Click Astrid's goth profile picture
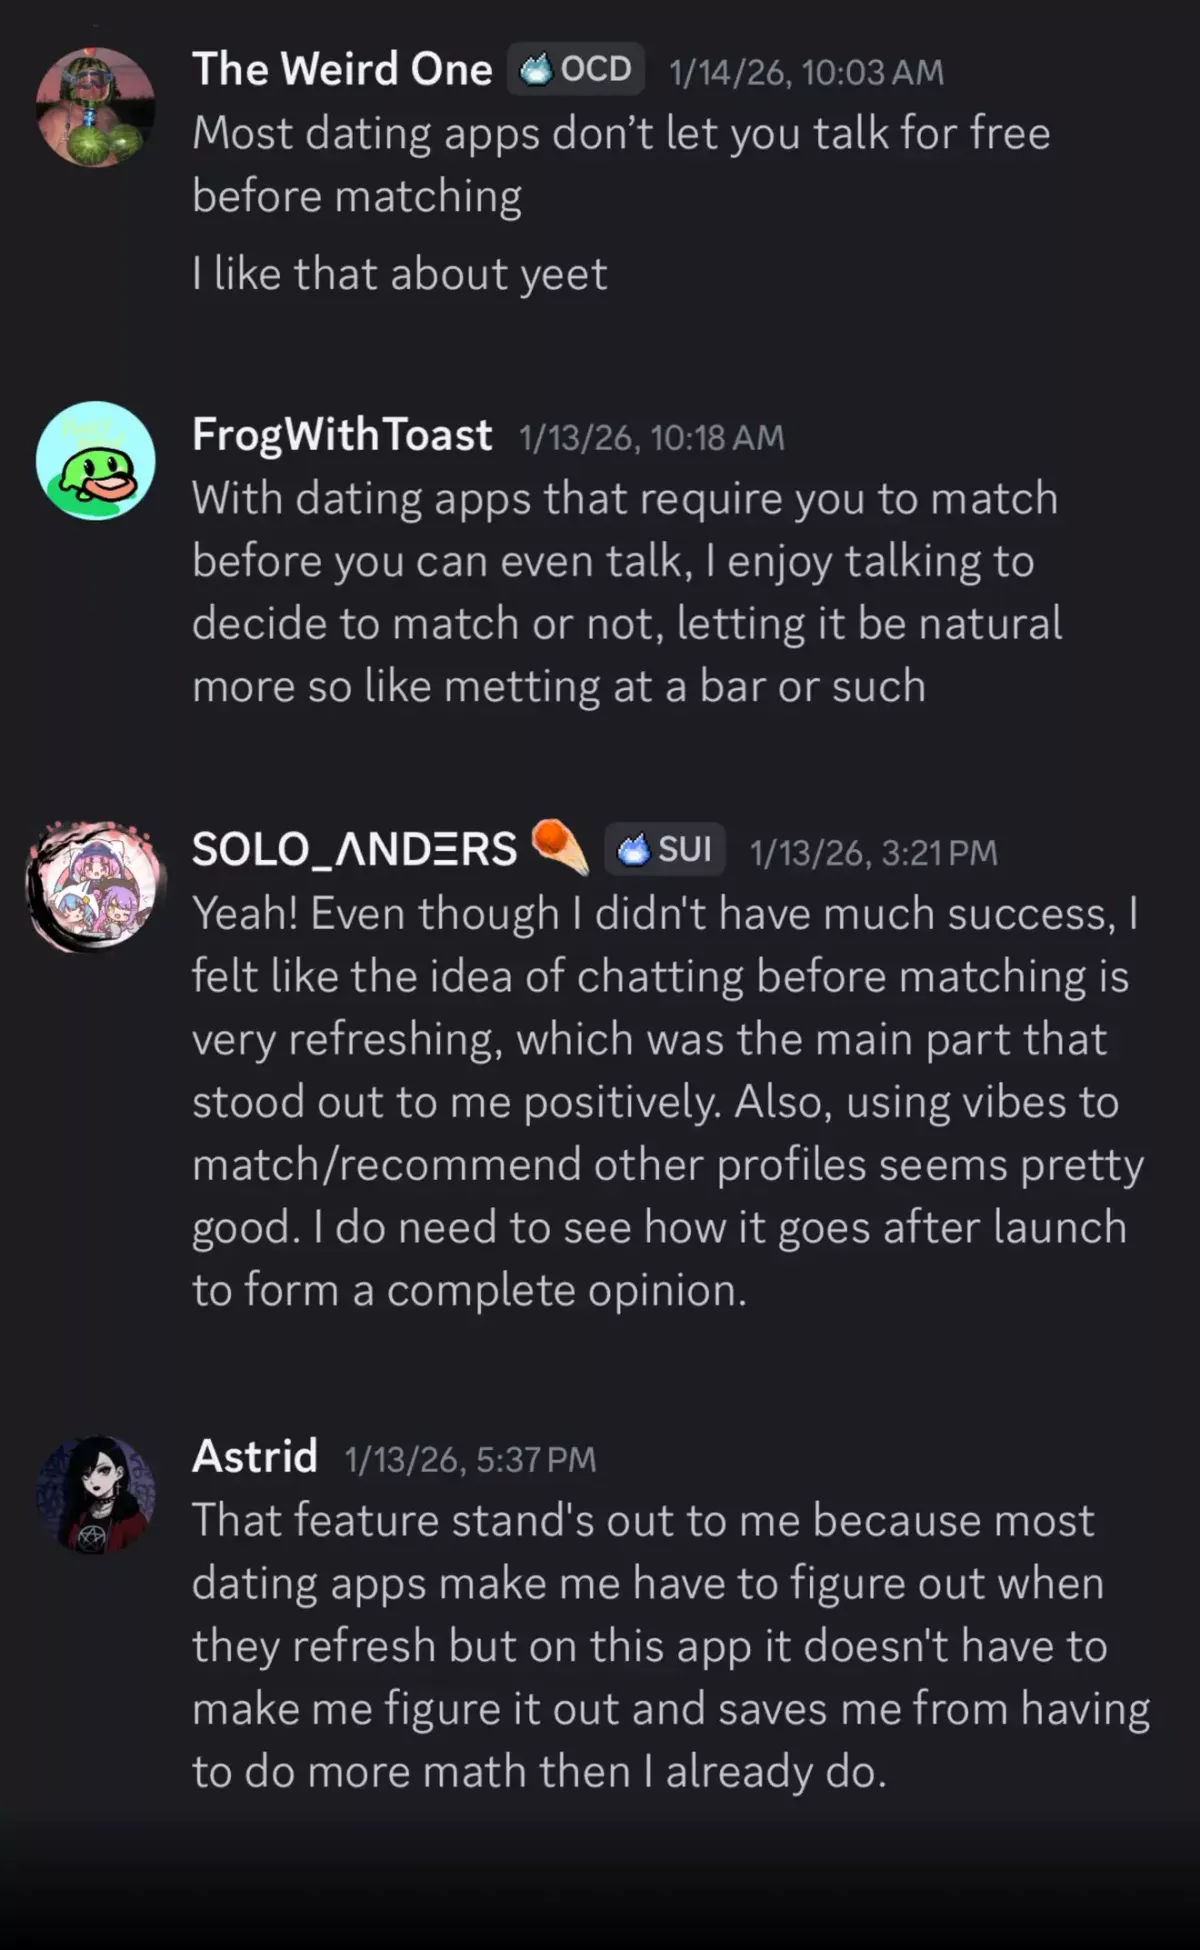This screenshot has width=1200, height=1950. 95,1492
